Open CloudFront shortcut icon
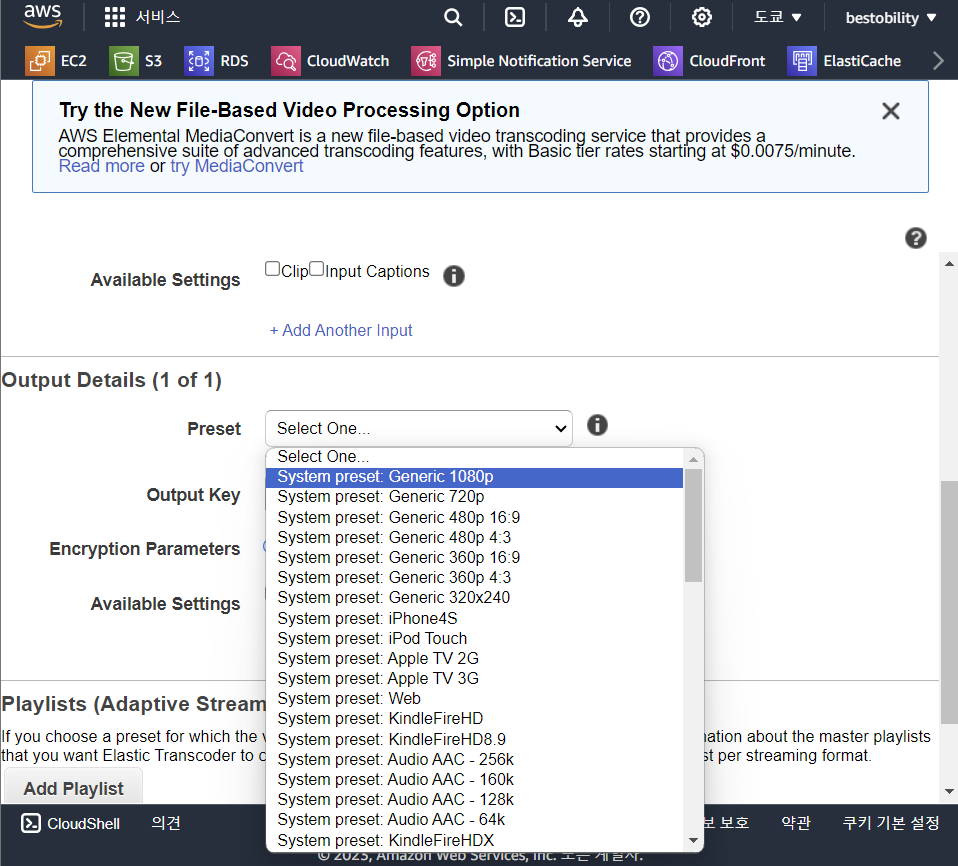The width and height of the screenshot is (958, 866). point(668,61)
